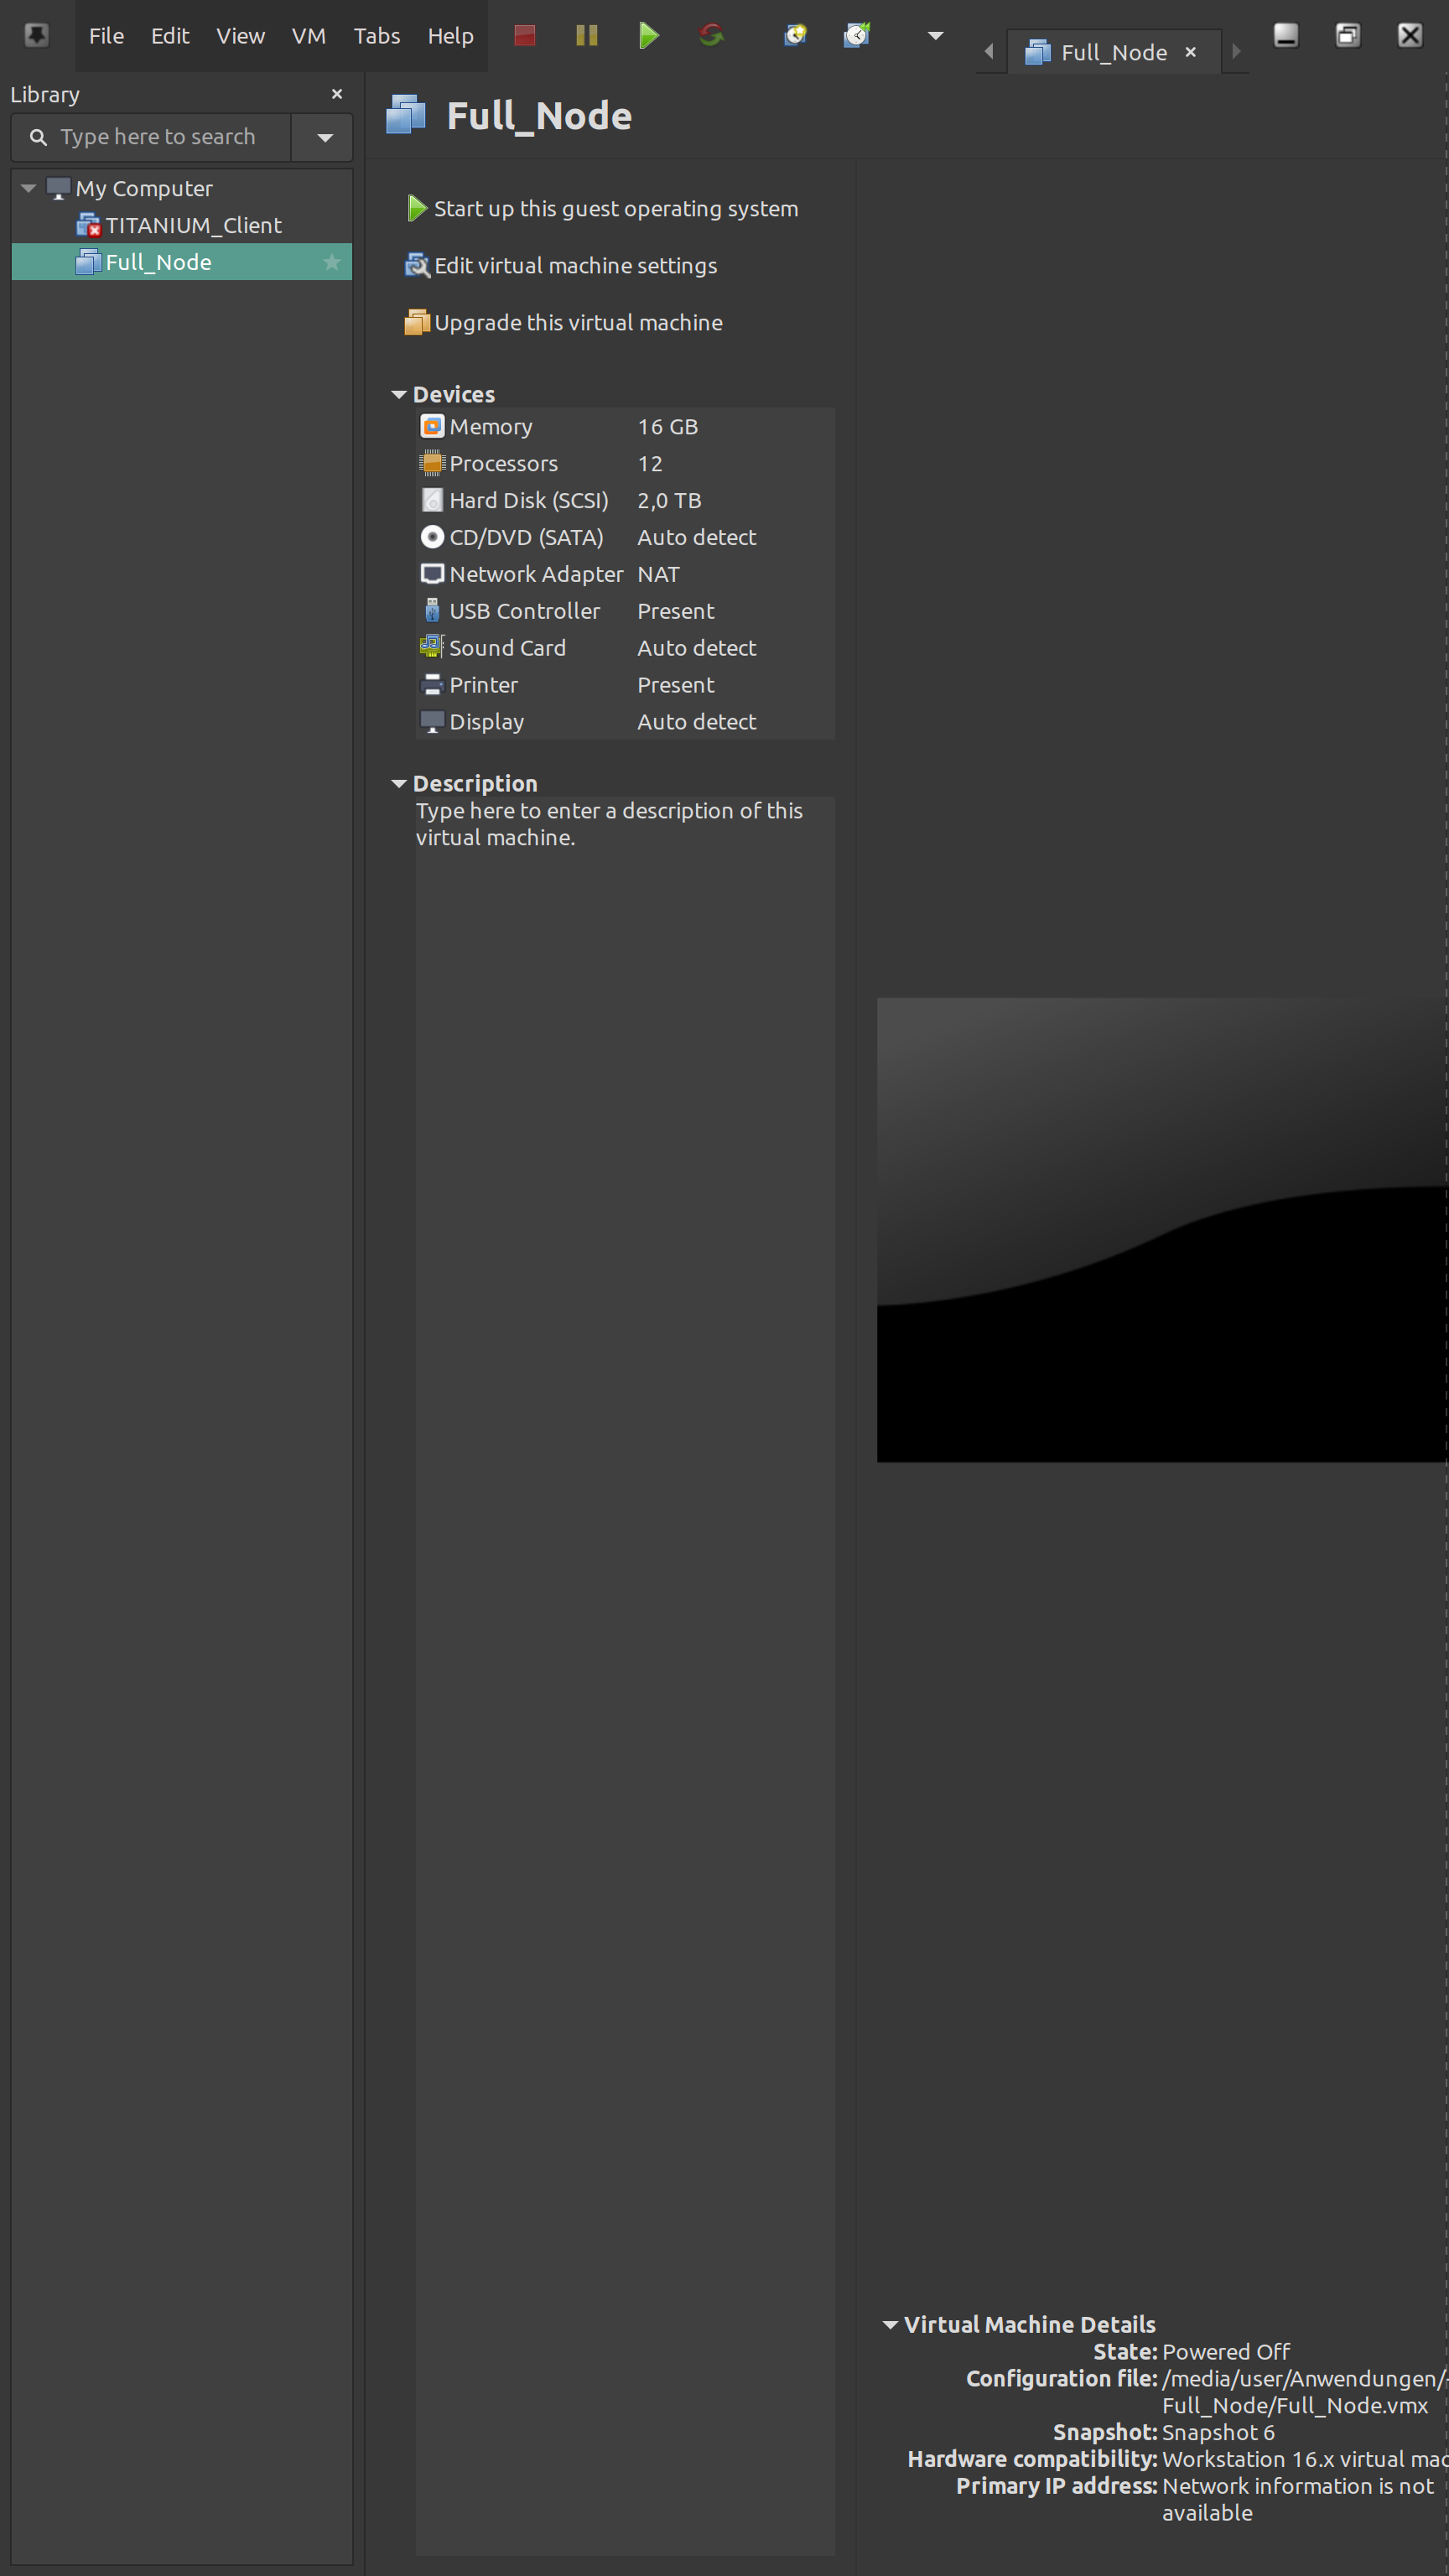Click the description text entry area
The height and width of the screenshot is (2576, 1449).
coord(625,1675)
